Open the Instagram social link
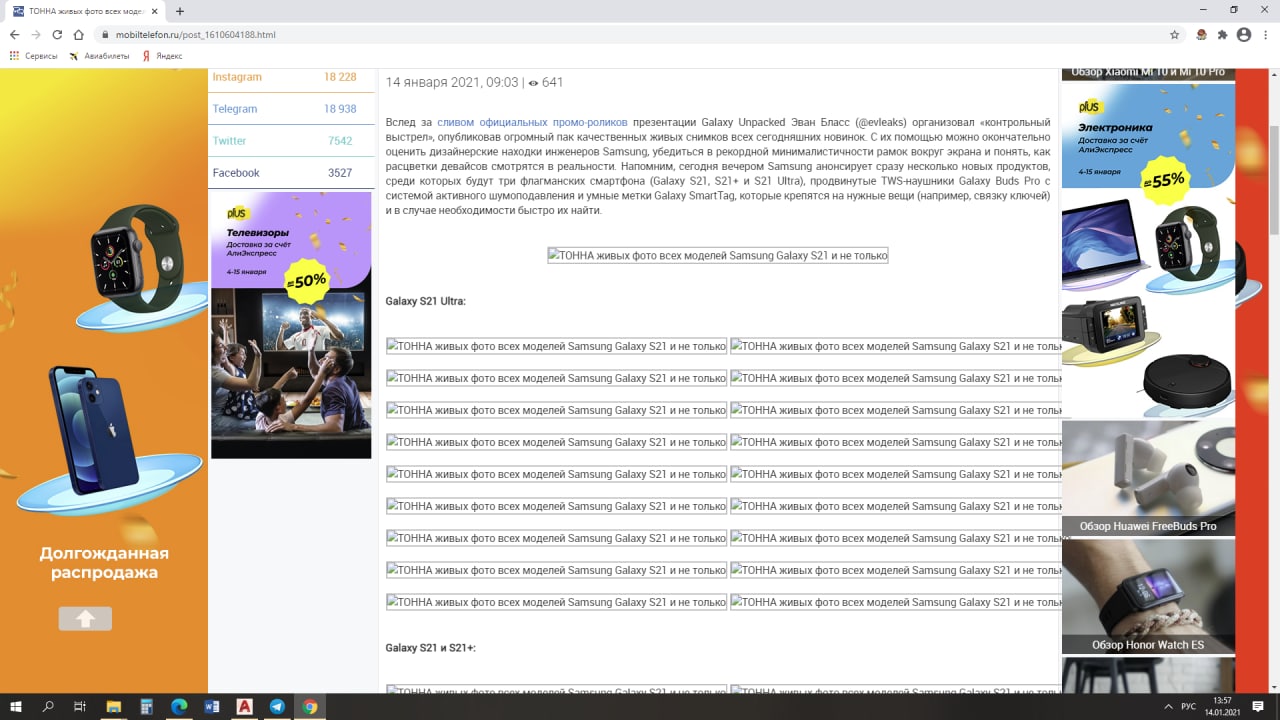The height and width of the screenshot is (720, 1280). click(x=237, y=77)
